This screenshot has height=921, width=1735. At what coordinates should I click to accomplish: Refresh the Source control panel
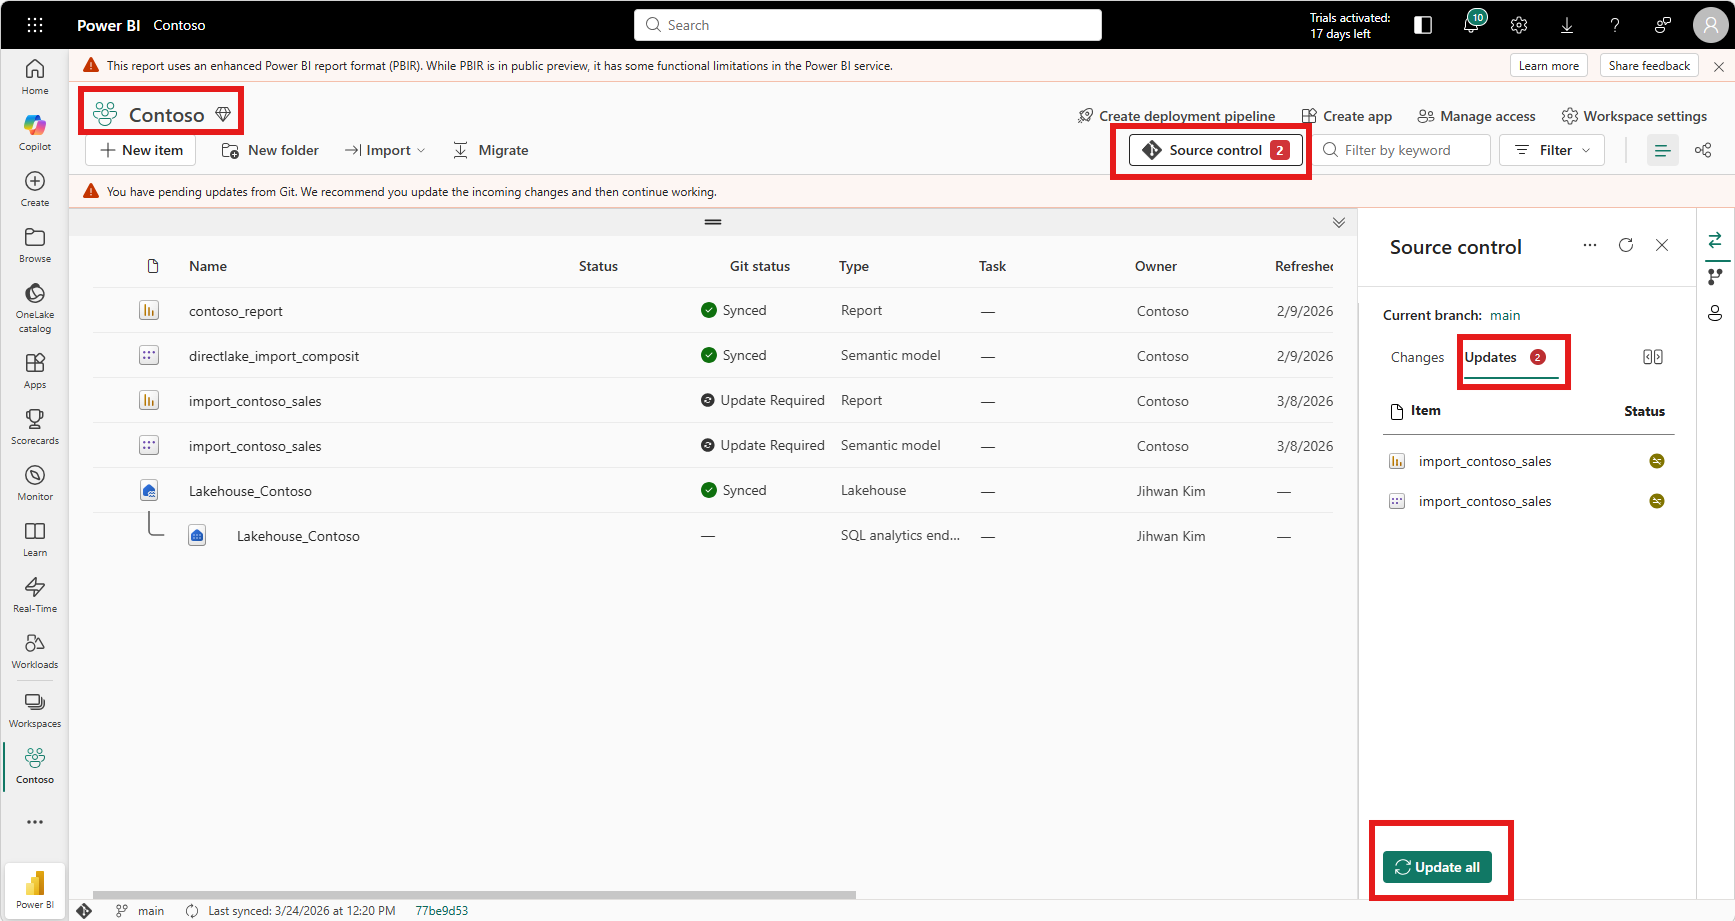[x=1626, y=245]
